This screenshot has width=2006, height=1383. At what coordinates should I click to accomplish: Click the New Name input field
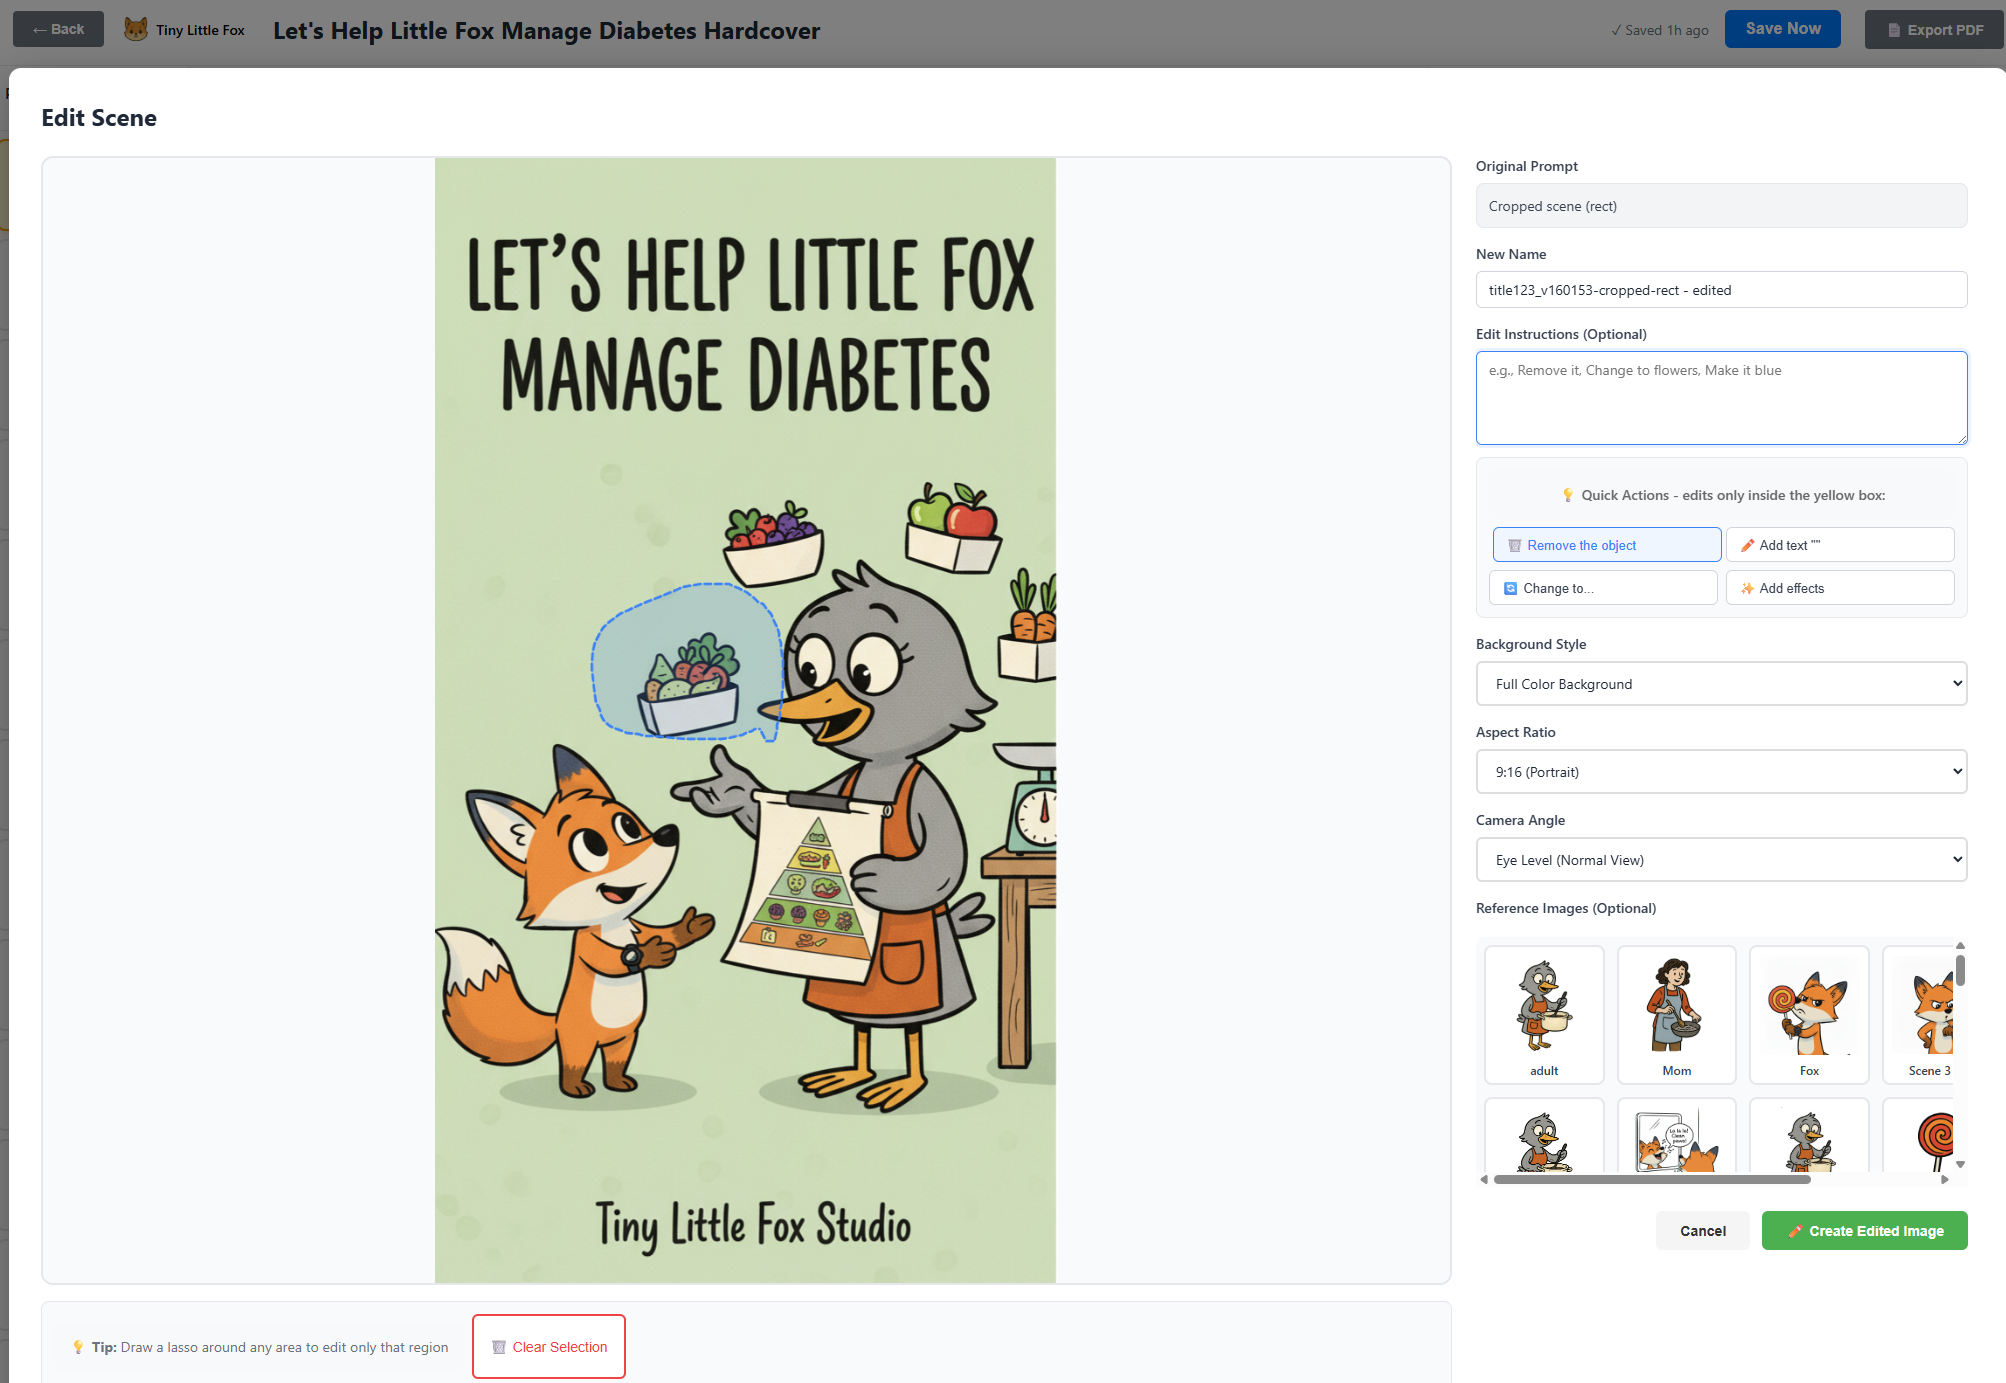pyautogui.click(x=1721, y=290)
